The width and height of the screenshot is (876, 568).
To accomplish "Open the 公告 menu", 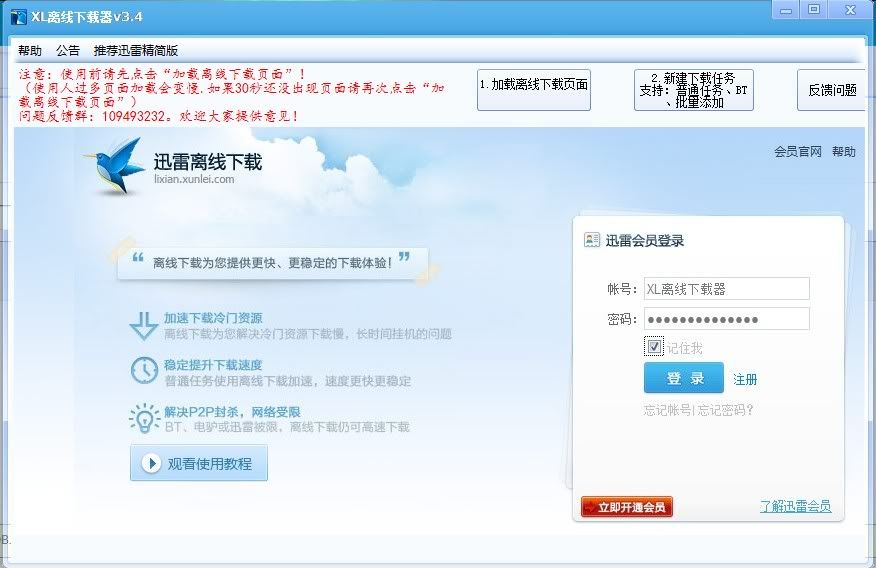I will point(68,51).
